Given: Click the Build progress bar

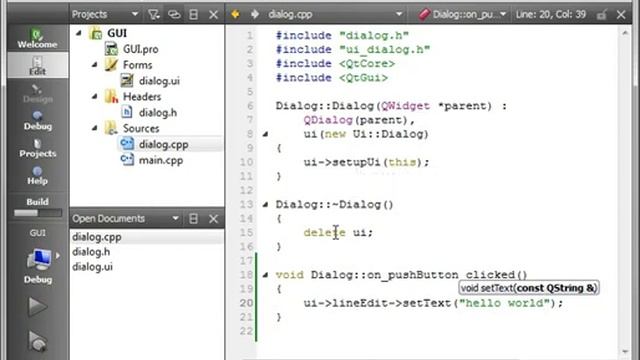Looking at the screenshot, I should [38, 213].
